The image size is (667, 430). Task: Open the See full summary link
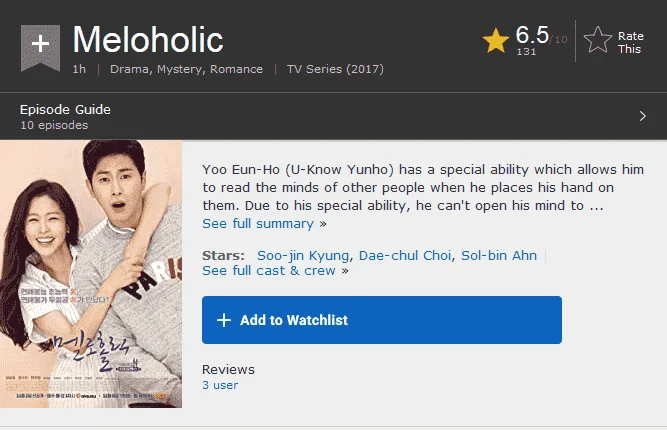click(264, 223)
